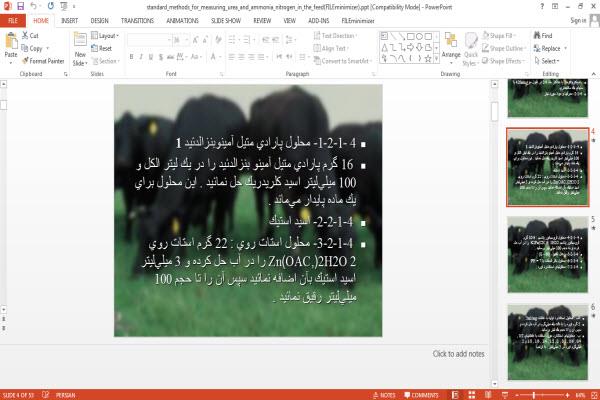Switch to the REVIEW tab
Viewport: 600px width, 400px height.
(262, 21)
